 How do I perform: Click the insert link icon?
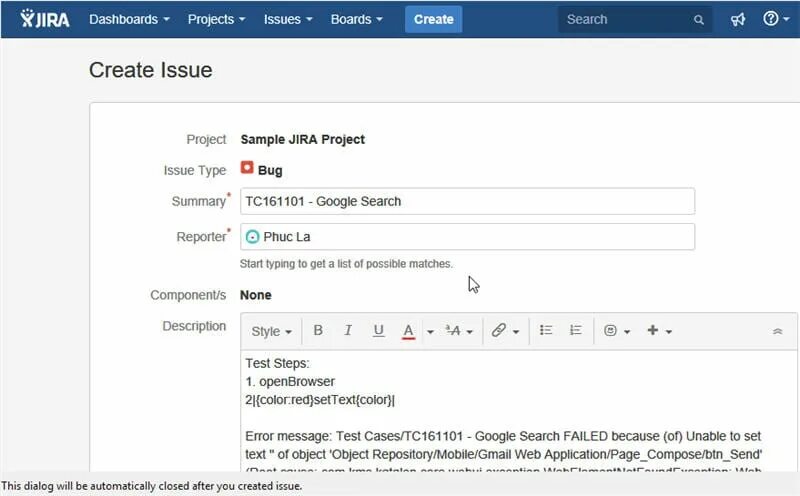499,330
